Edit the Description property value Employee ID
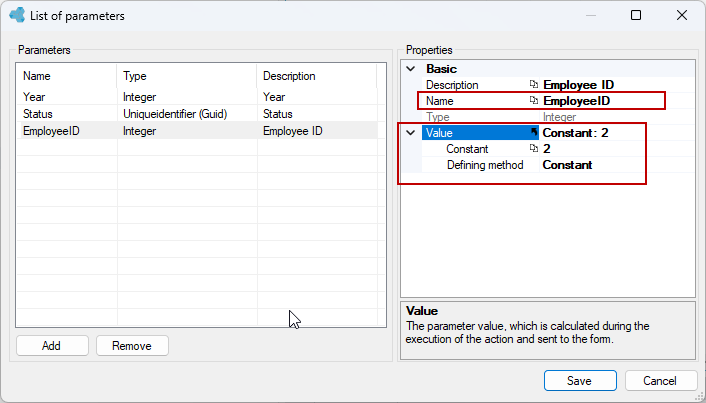706x403 pixels. point(617,85)
